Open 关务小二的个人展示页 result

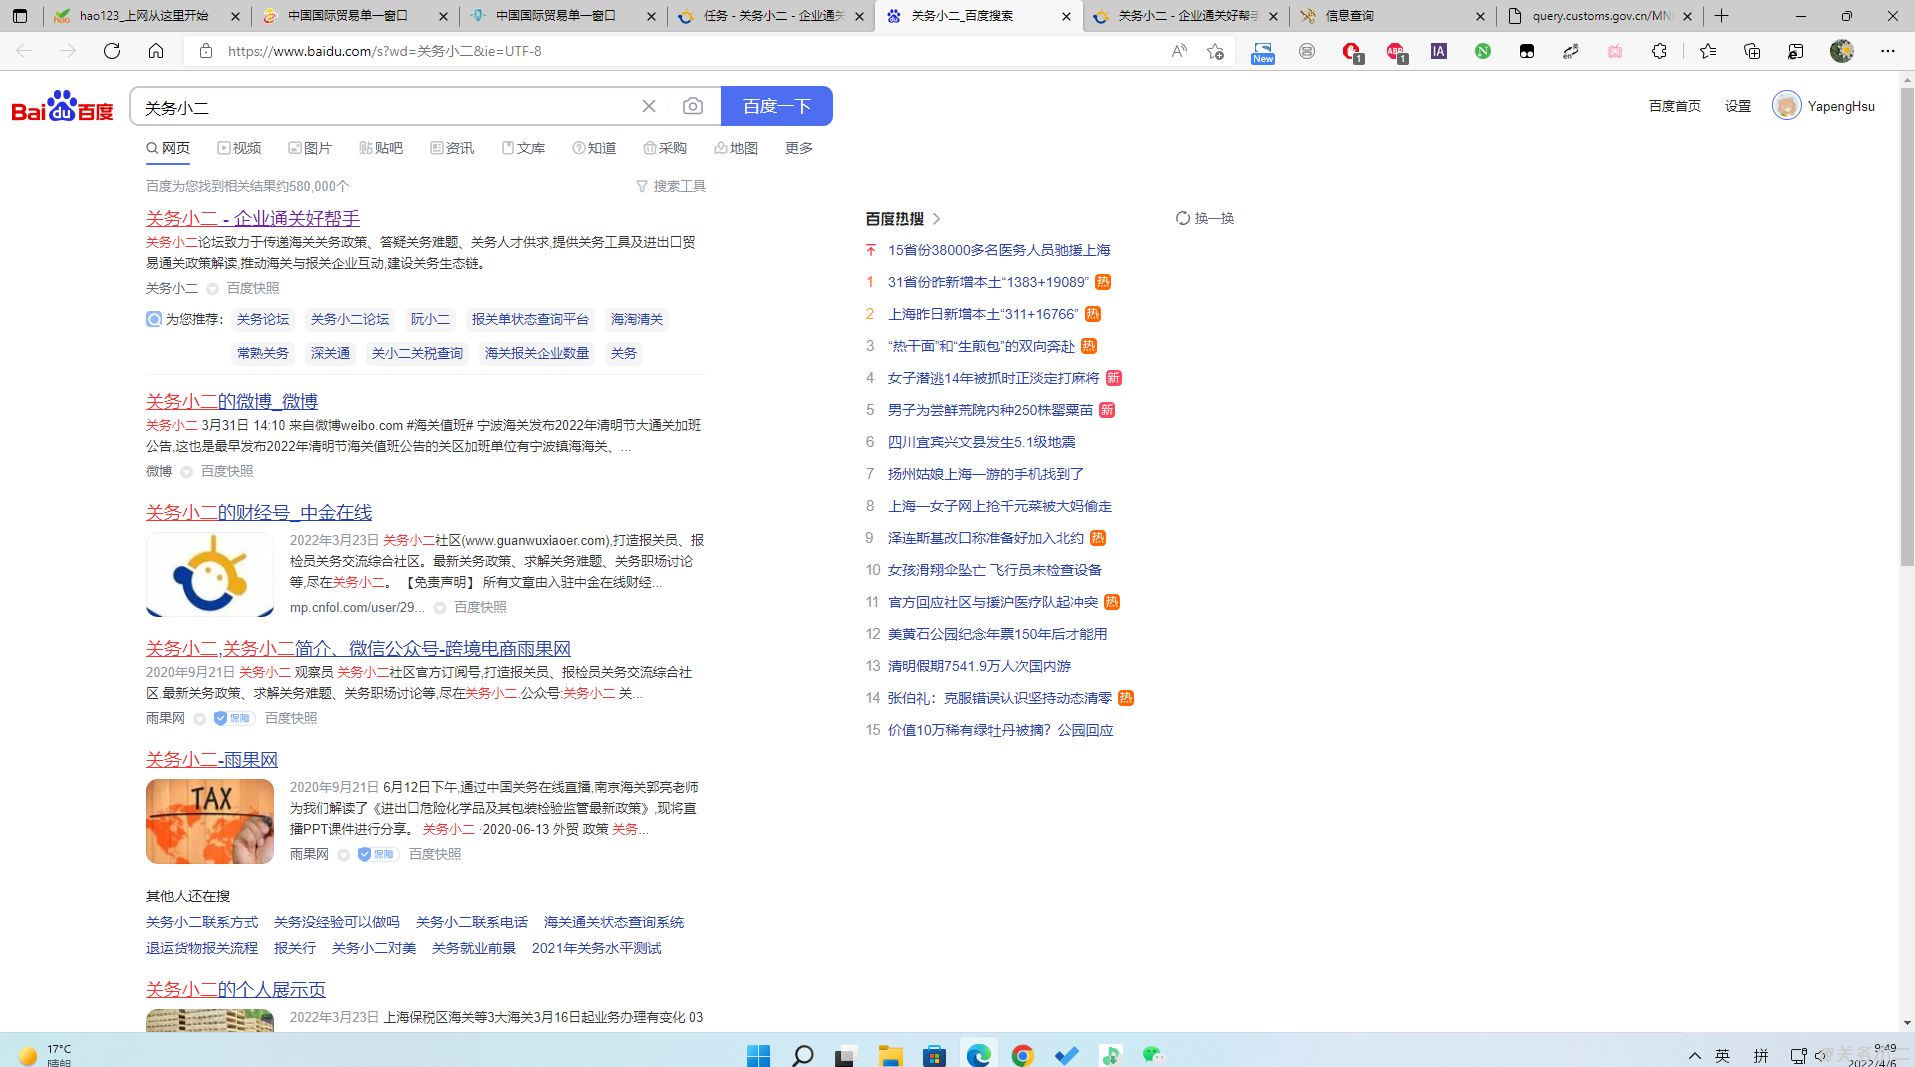tap(236, 989)
